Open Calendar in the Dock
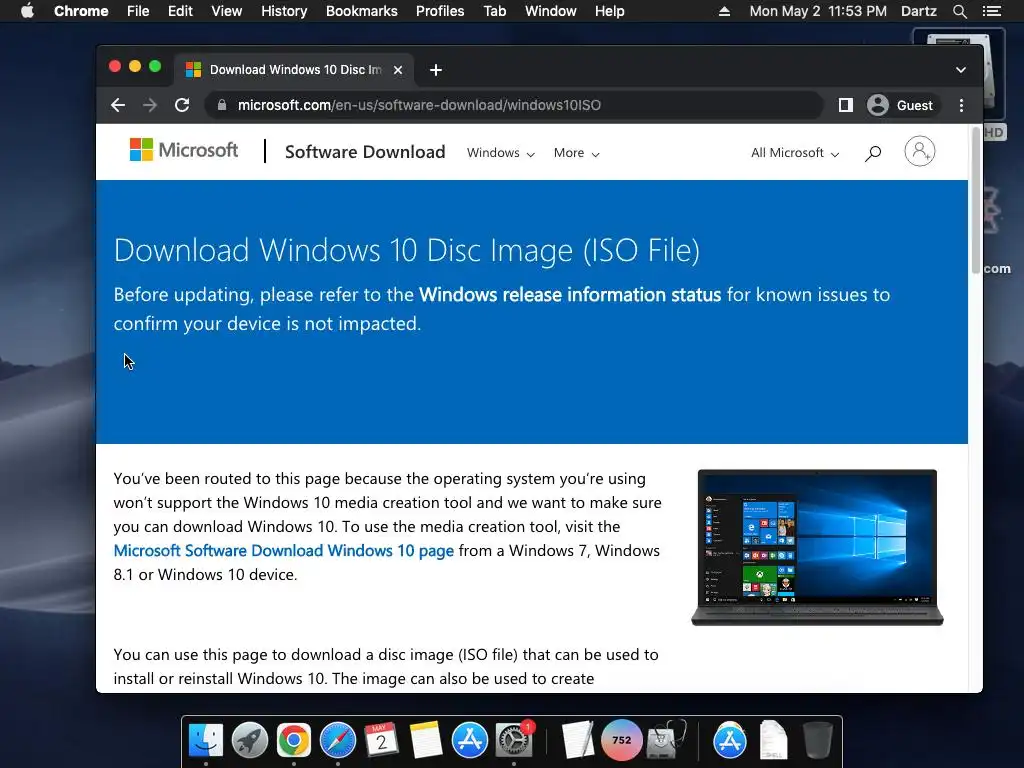The image size is (1024, 768). (x=381, y=740)
